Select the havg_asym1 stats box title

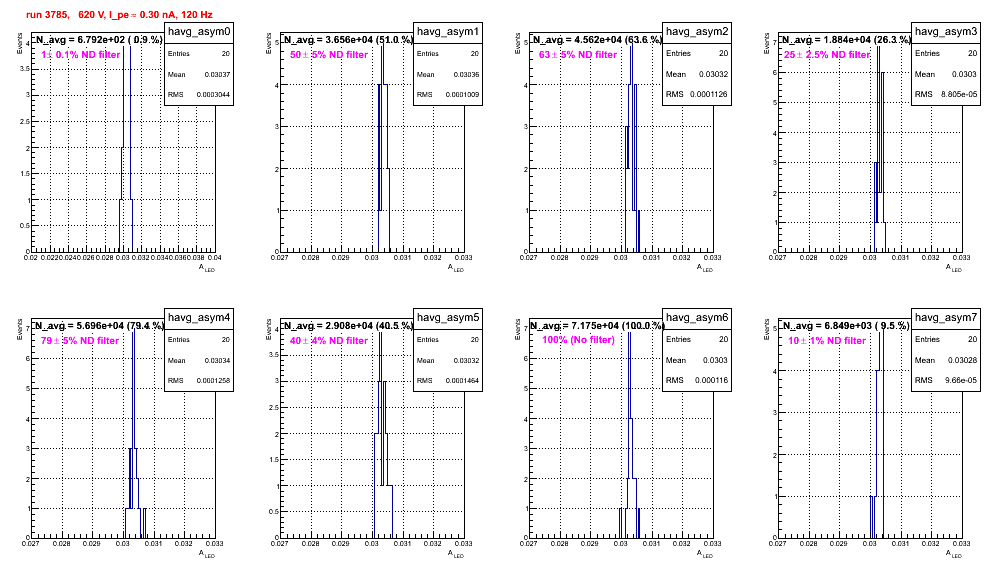coord(448,32)
